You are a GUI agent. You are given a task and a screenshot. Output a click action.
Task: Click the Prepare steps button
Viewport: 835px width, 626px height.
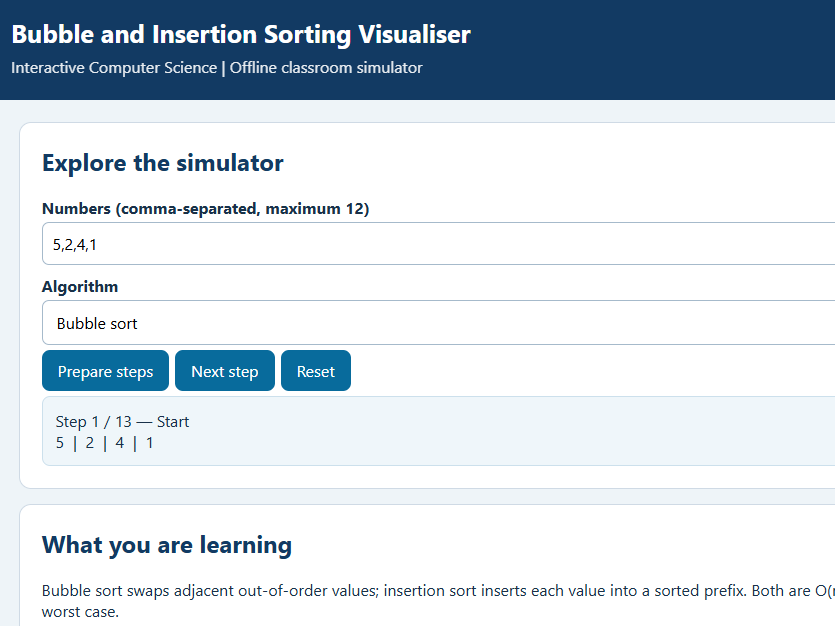tap(105, 371)
